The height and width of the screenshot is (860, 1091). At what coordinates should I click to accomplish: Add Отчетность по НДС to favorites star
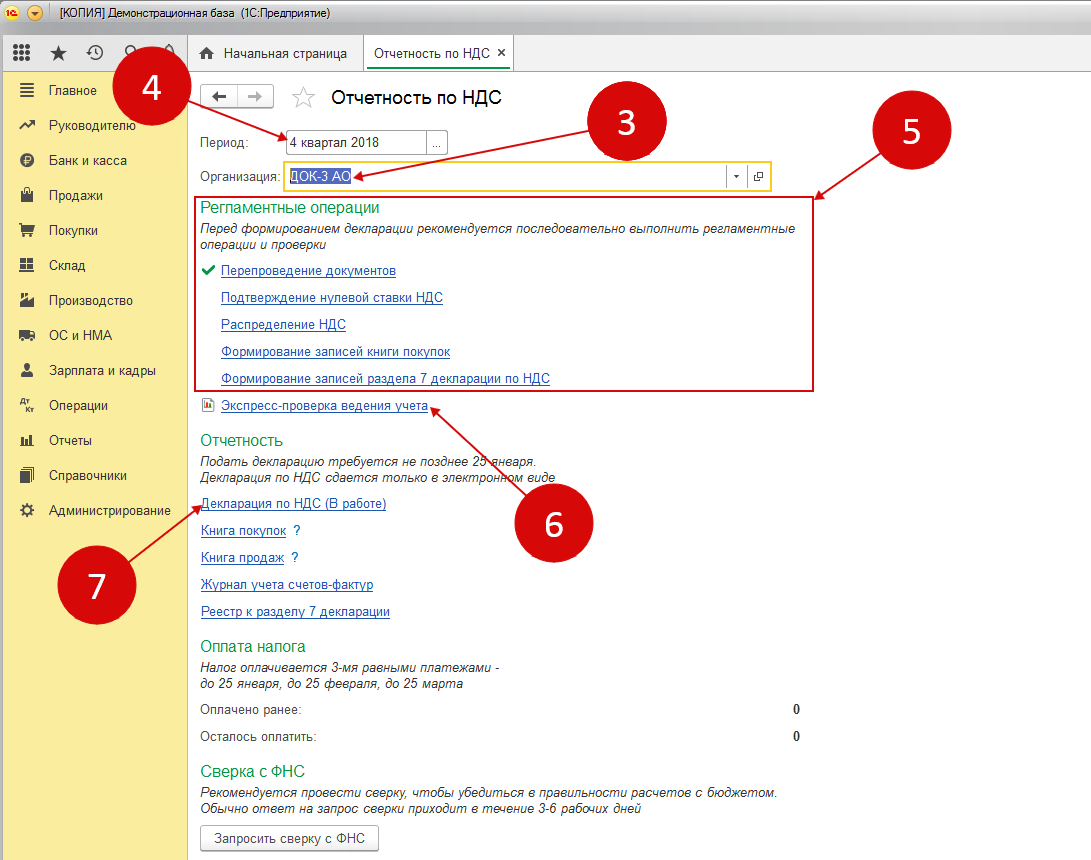303,97
